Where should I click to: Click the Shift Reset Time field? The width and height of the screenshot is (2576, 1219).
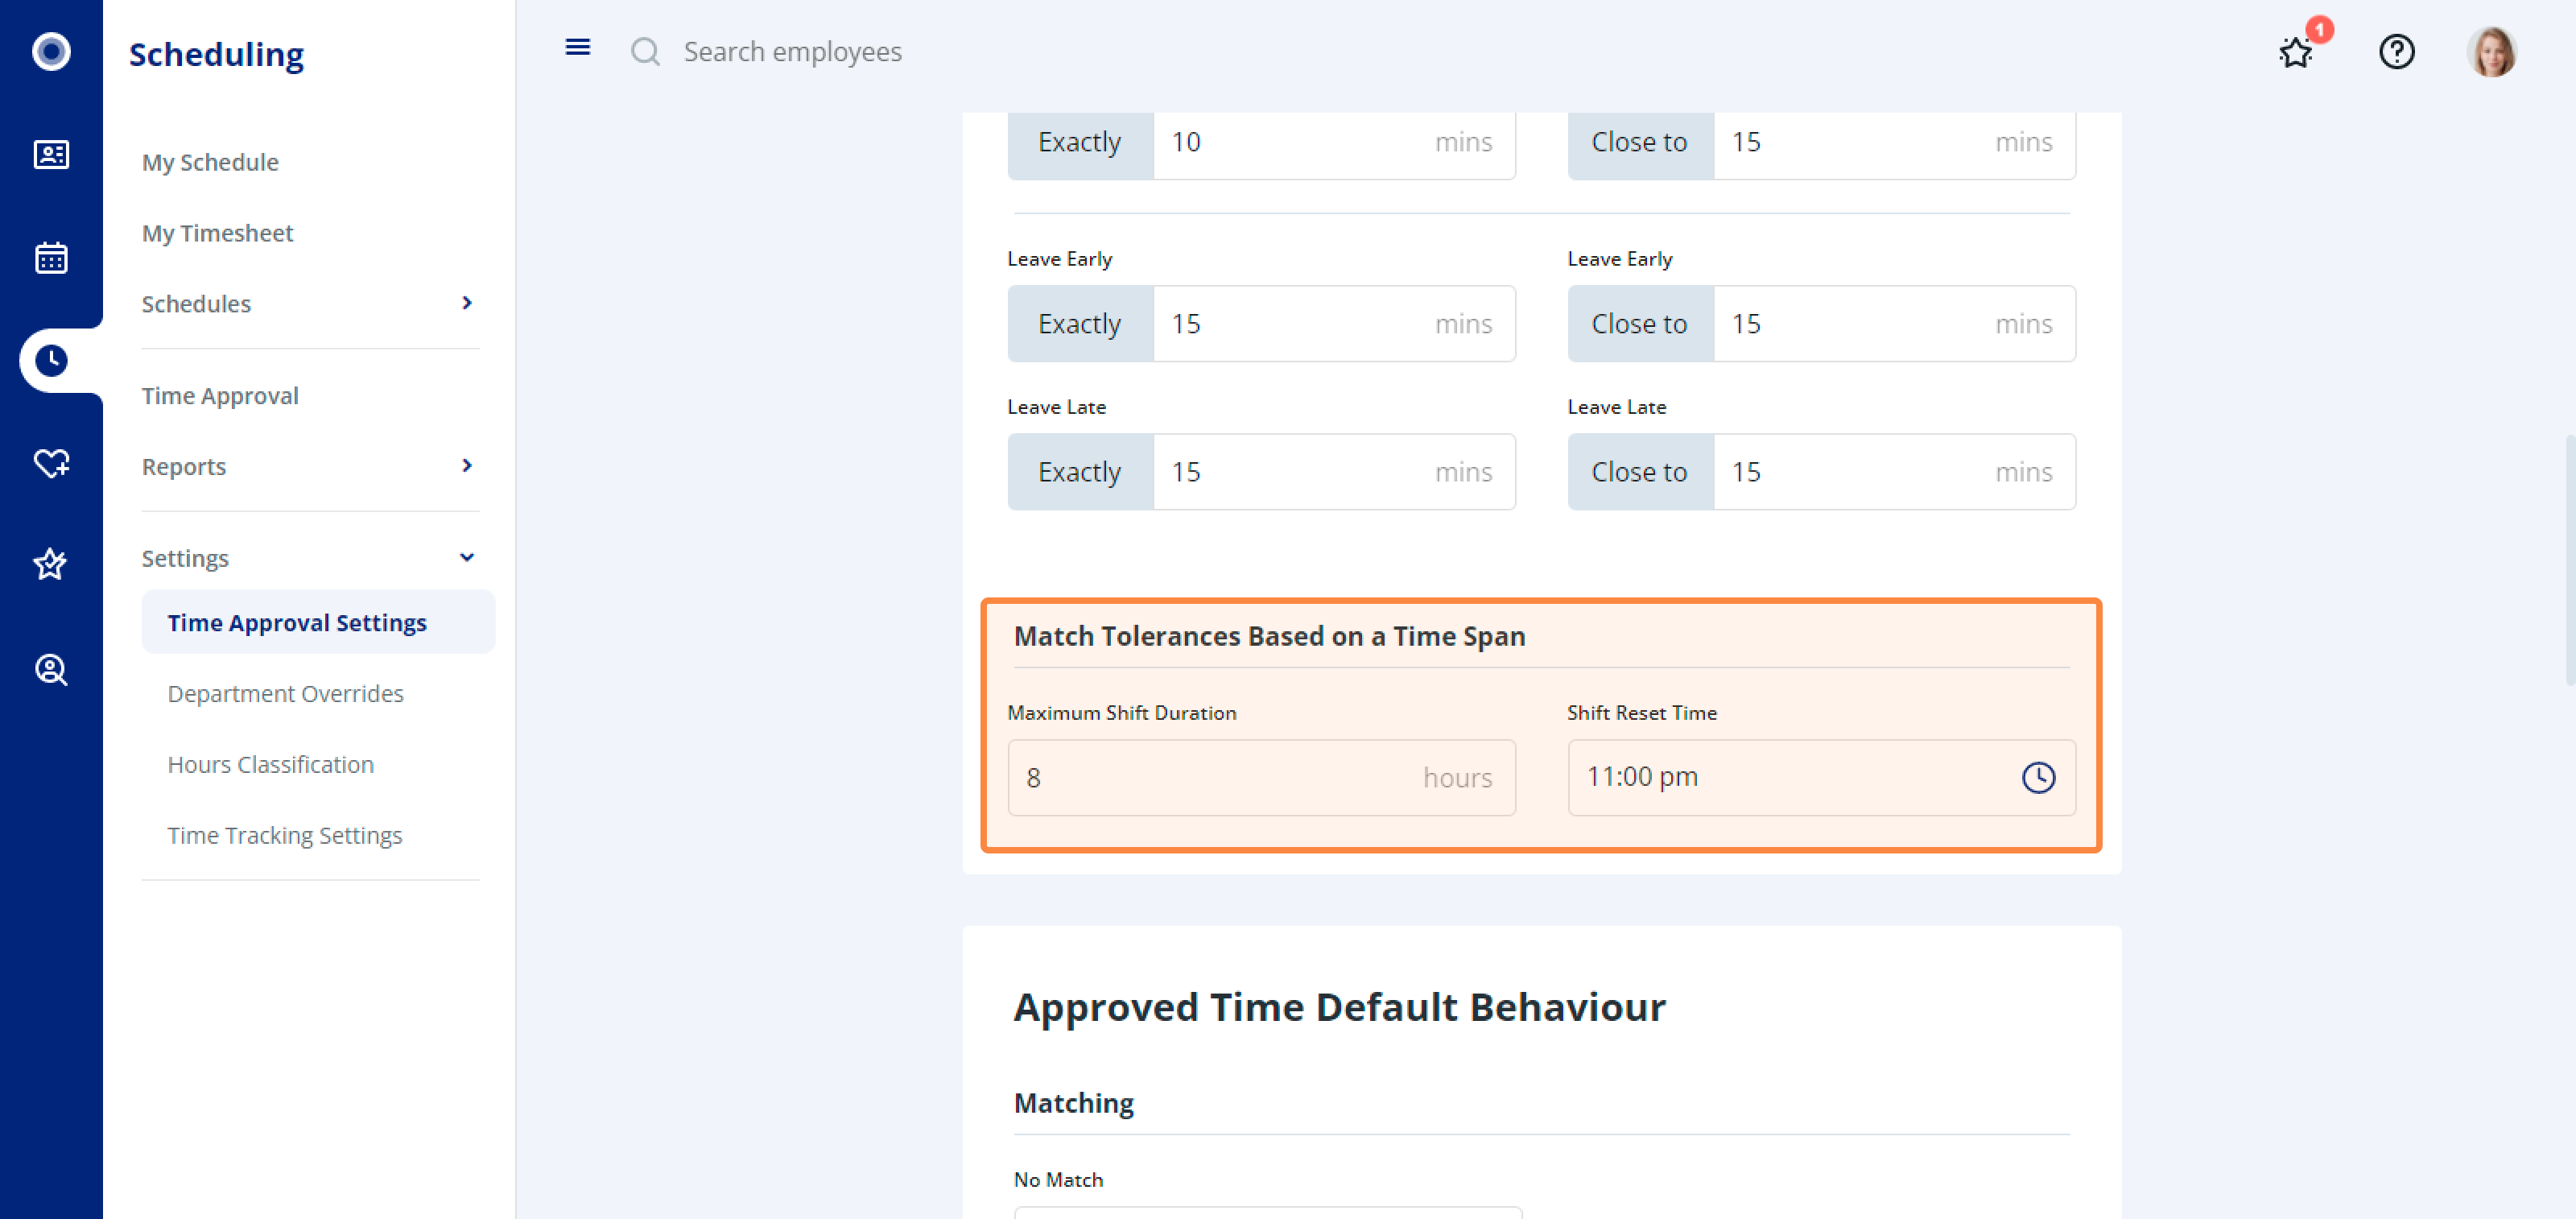click(1821, 778)
